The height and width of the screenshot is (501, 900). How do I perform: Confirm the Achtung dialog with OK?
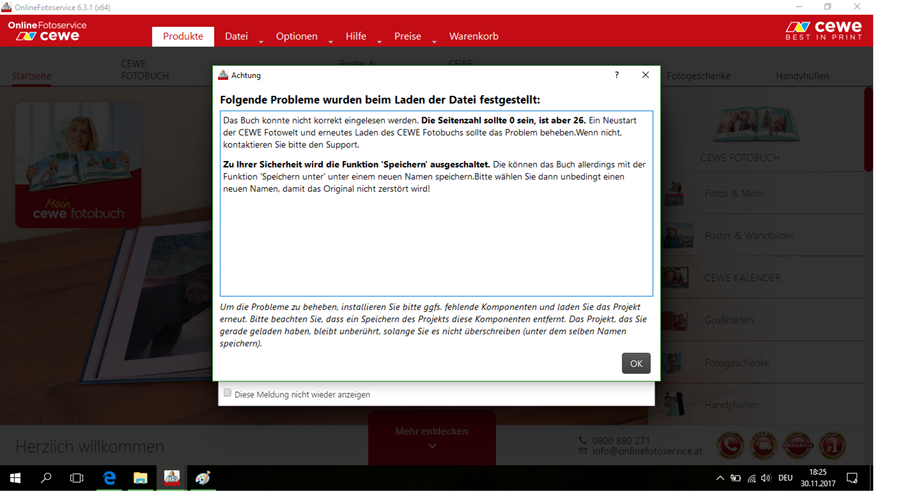click(636, 363)
